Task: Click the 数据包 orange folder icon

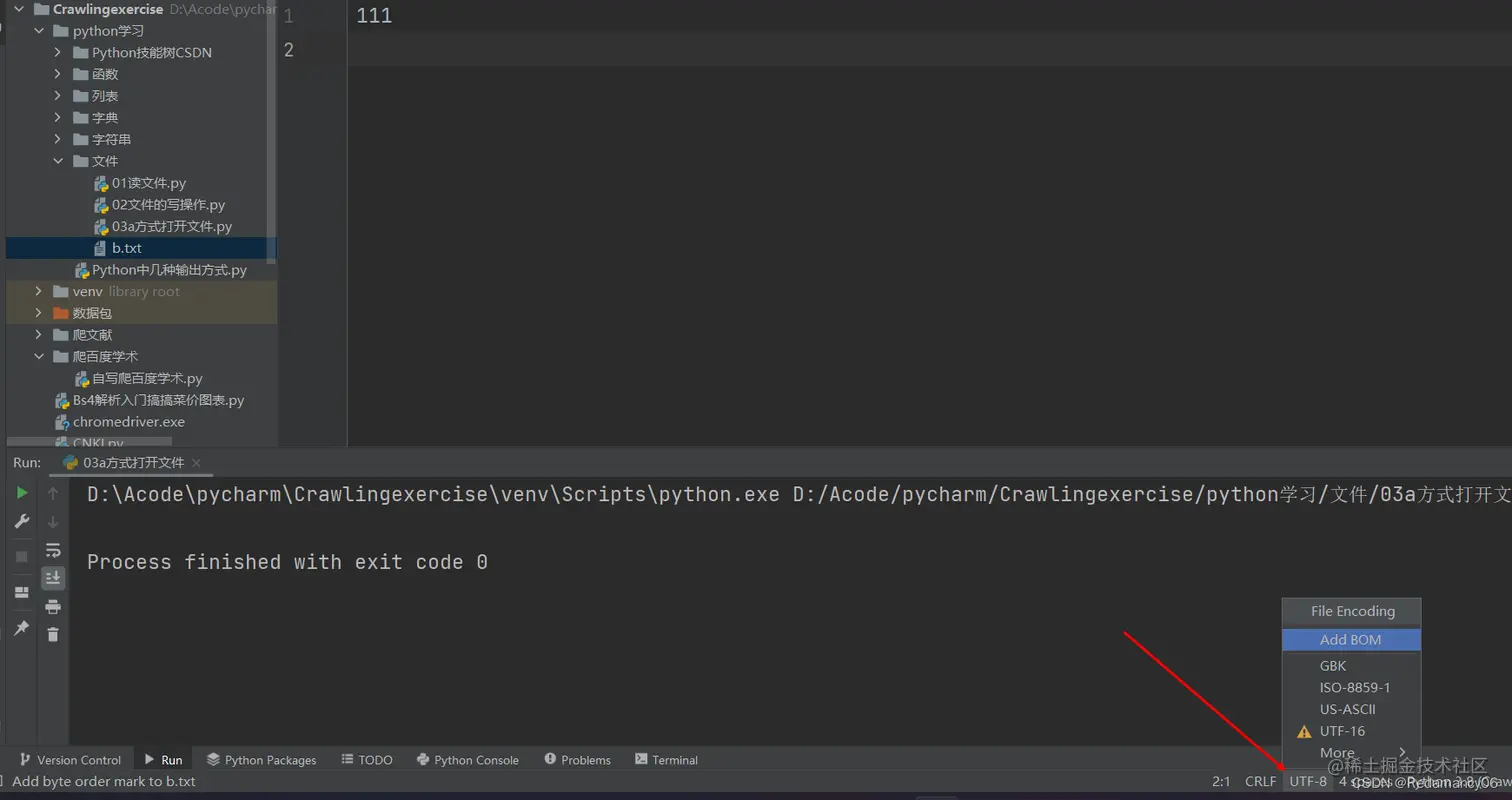Action: coord(61,313)
